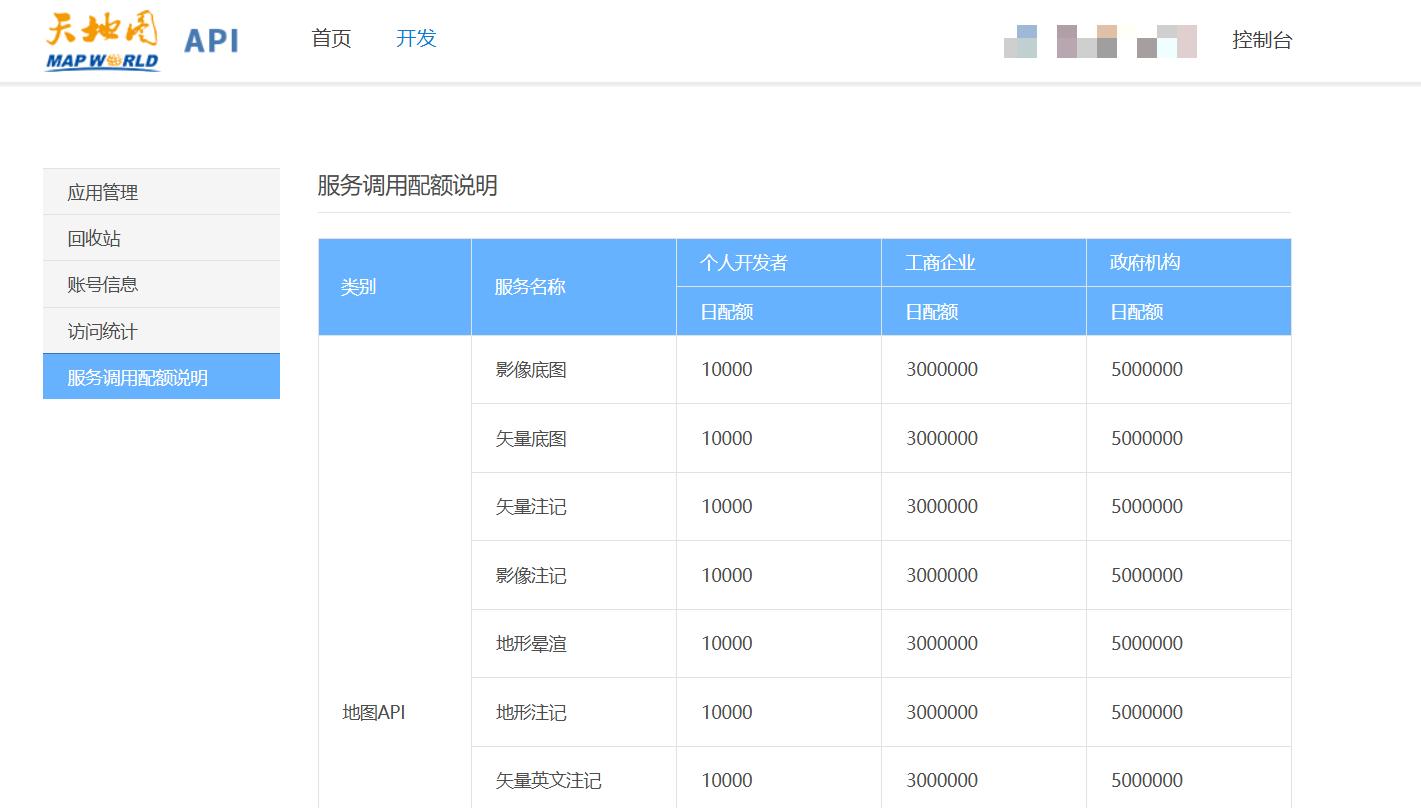
Task: Click 3000000 in the 地形晕渲 row
Action: coord(942,643)
